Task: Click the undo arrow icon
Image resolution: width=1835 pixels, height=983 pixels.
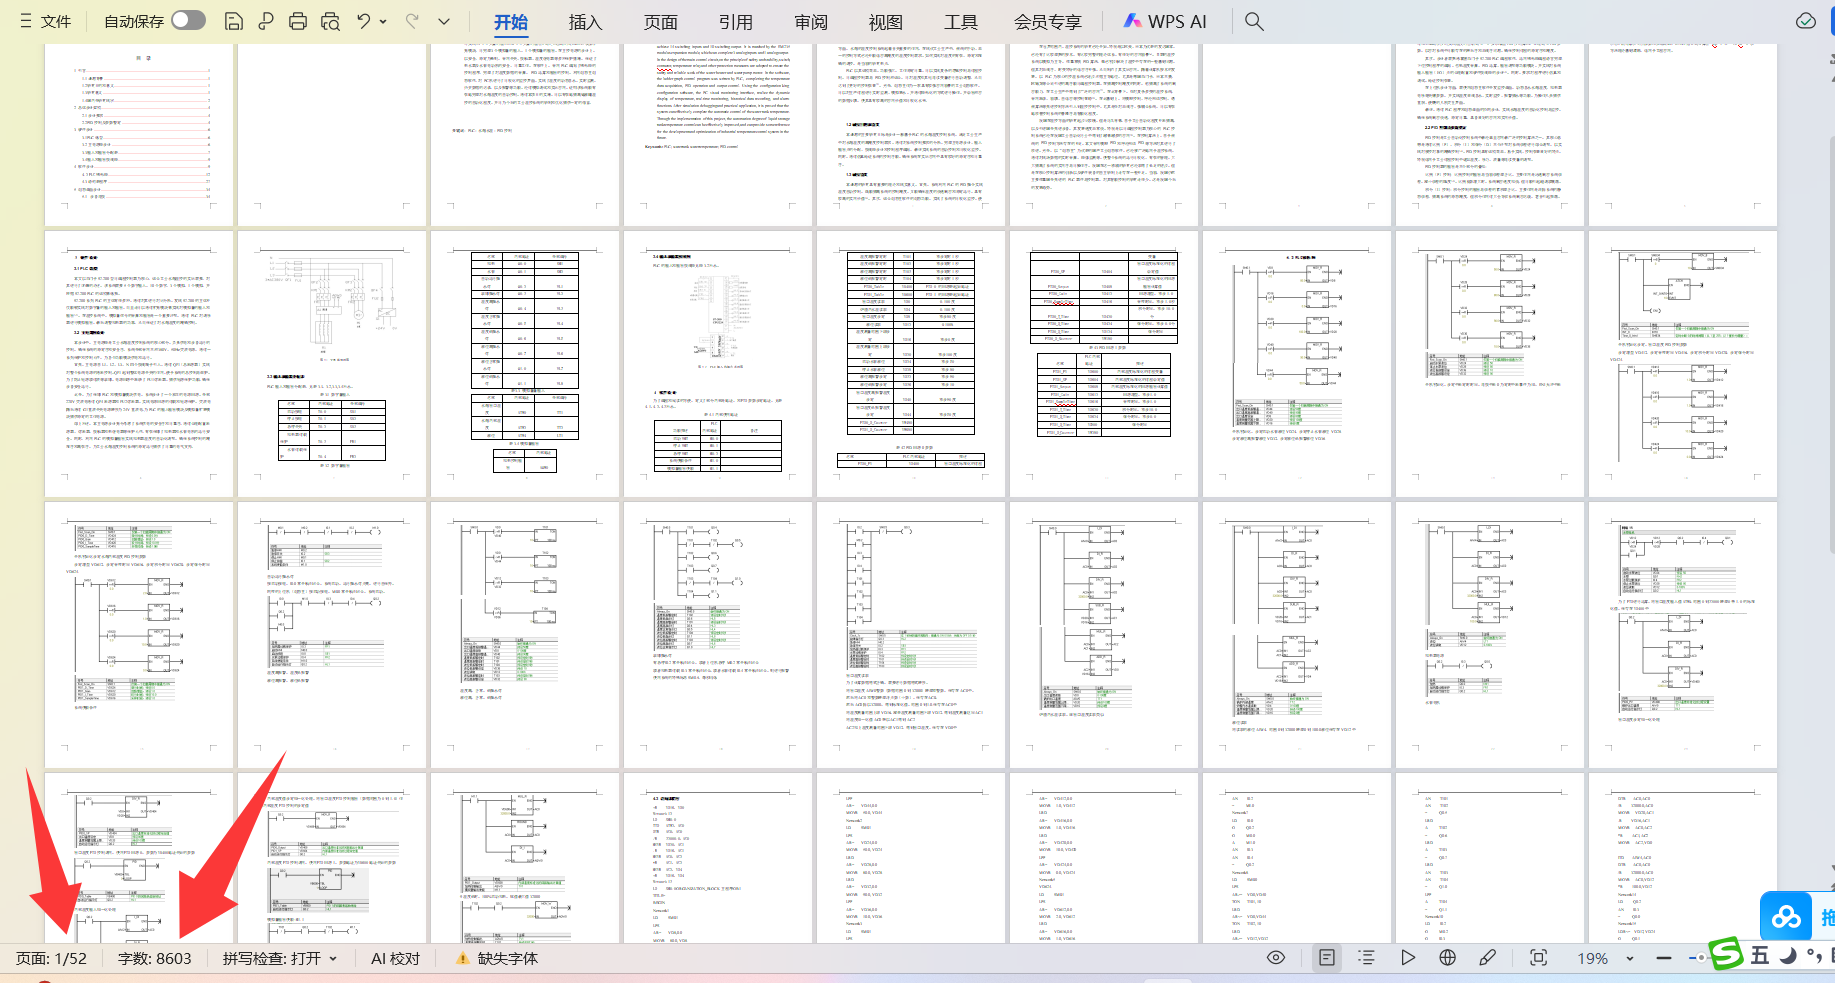Action: click(x=364, y=21)
